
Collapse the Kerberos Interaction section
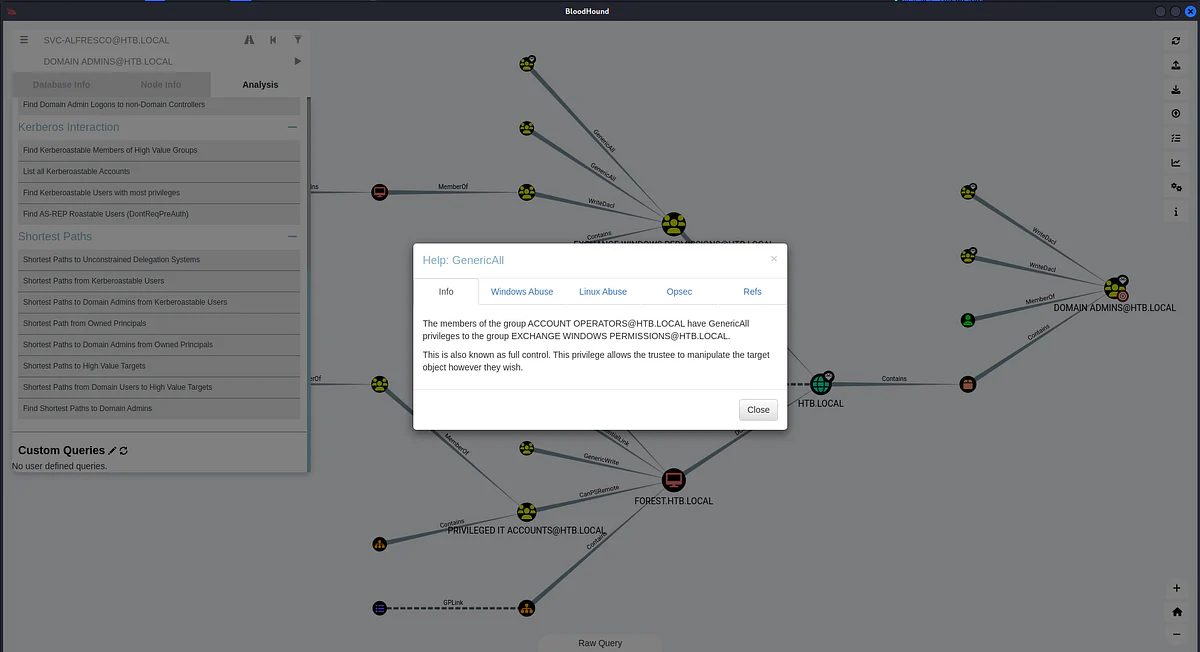coord(292,127)
